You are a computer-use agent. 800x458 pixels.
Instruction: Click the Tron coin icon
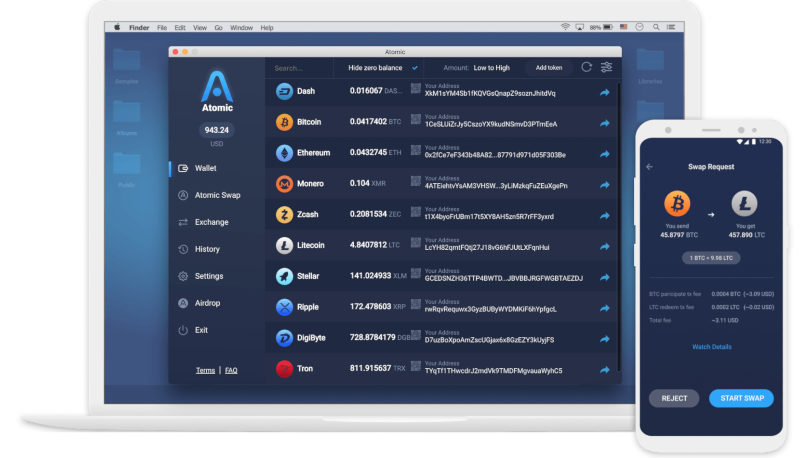[x=284, y=369]
